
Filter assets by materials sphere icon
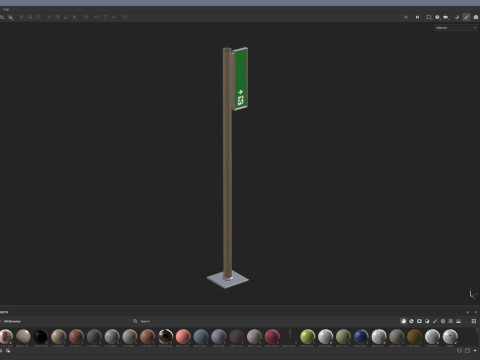[x=403, y=321]
